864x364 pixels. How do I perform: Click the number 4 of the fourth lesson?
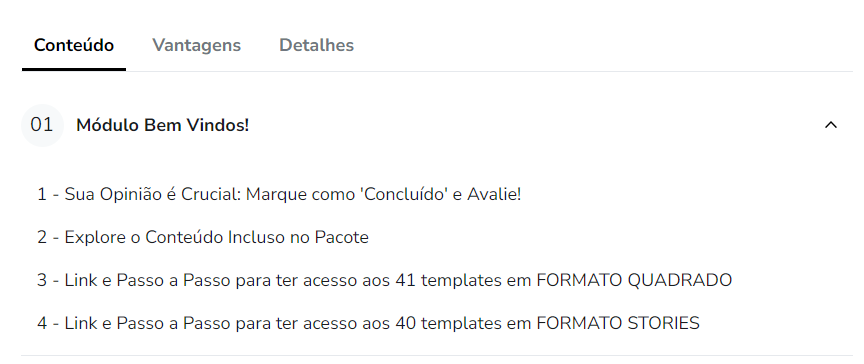(x=42, y=323)
